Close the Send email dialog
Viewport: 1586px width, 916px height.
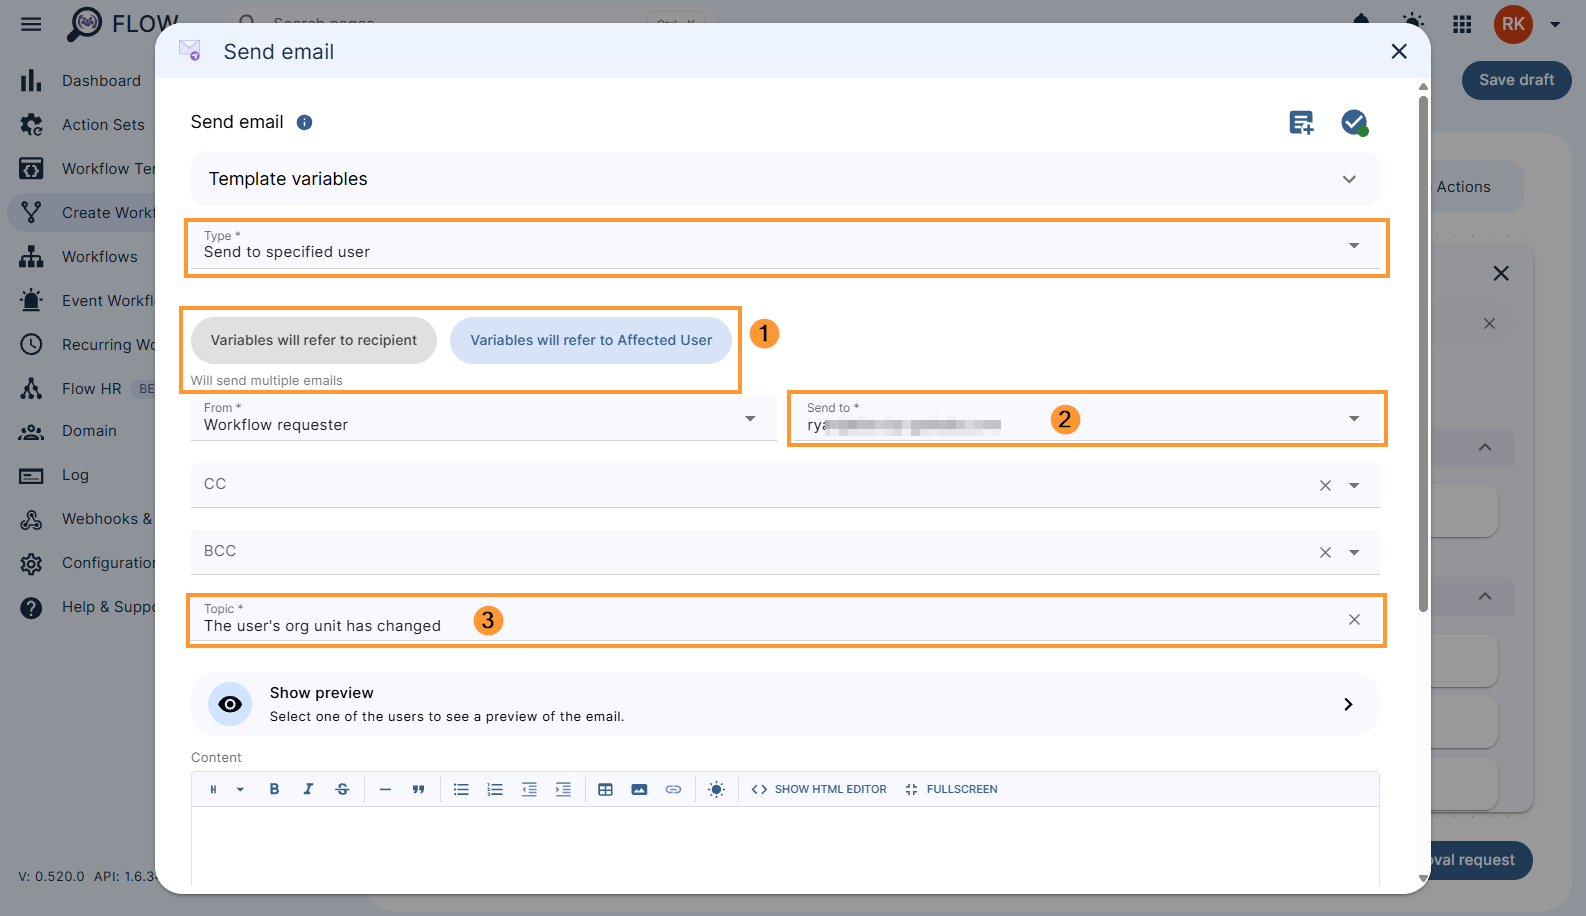[x=1399, y=51]
